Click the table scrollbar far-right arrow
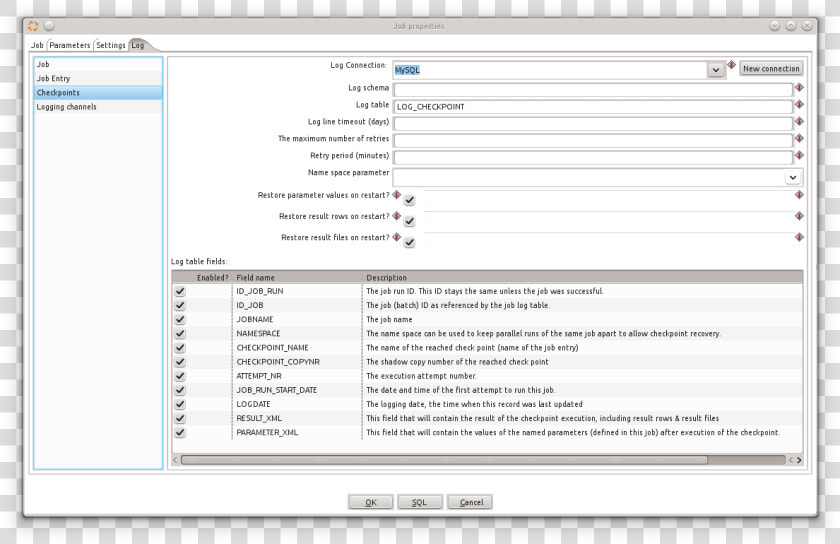The image size is (840, 544). tap(799, 460)
